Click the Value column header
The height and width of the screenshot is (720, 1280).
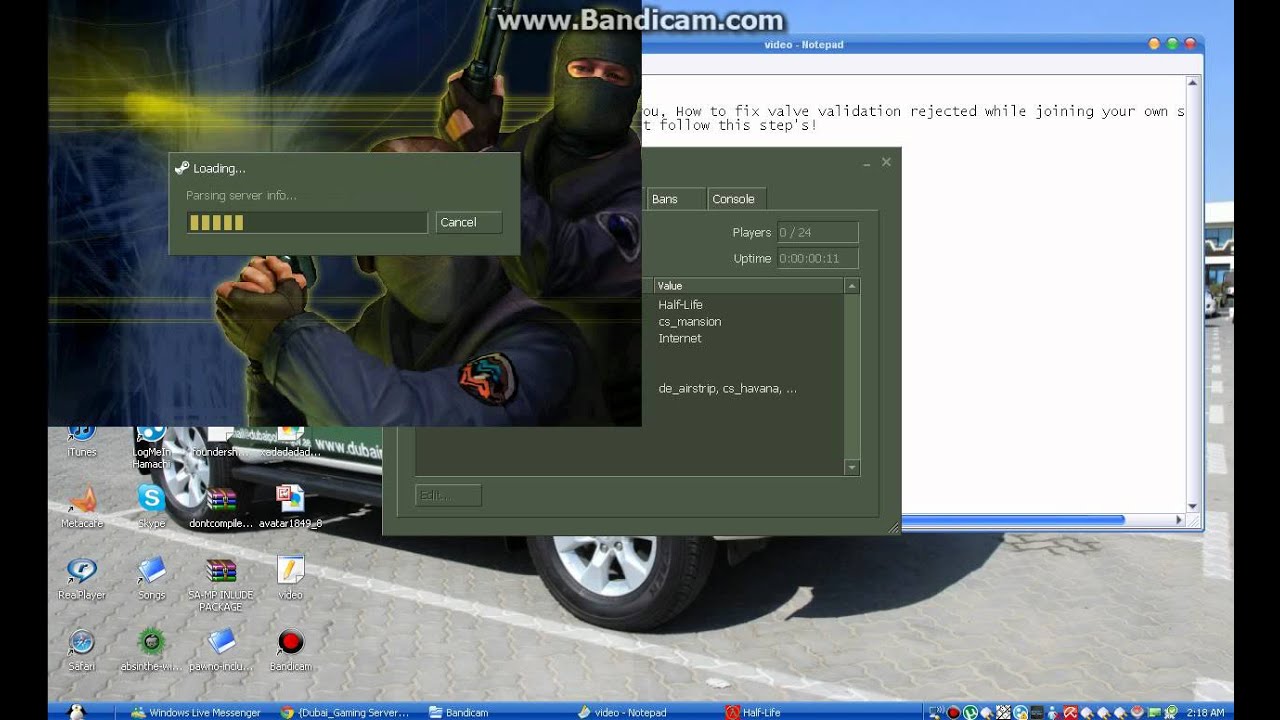coord(749,286)
